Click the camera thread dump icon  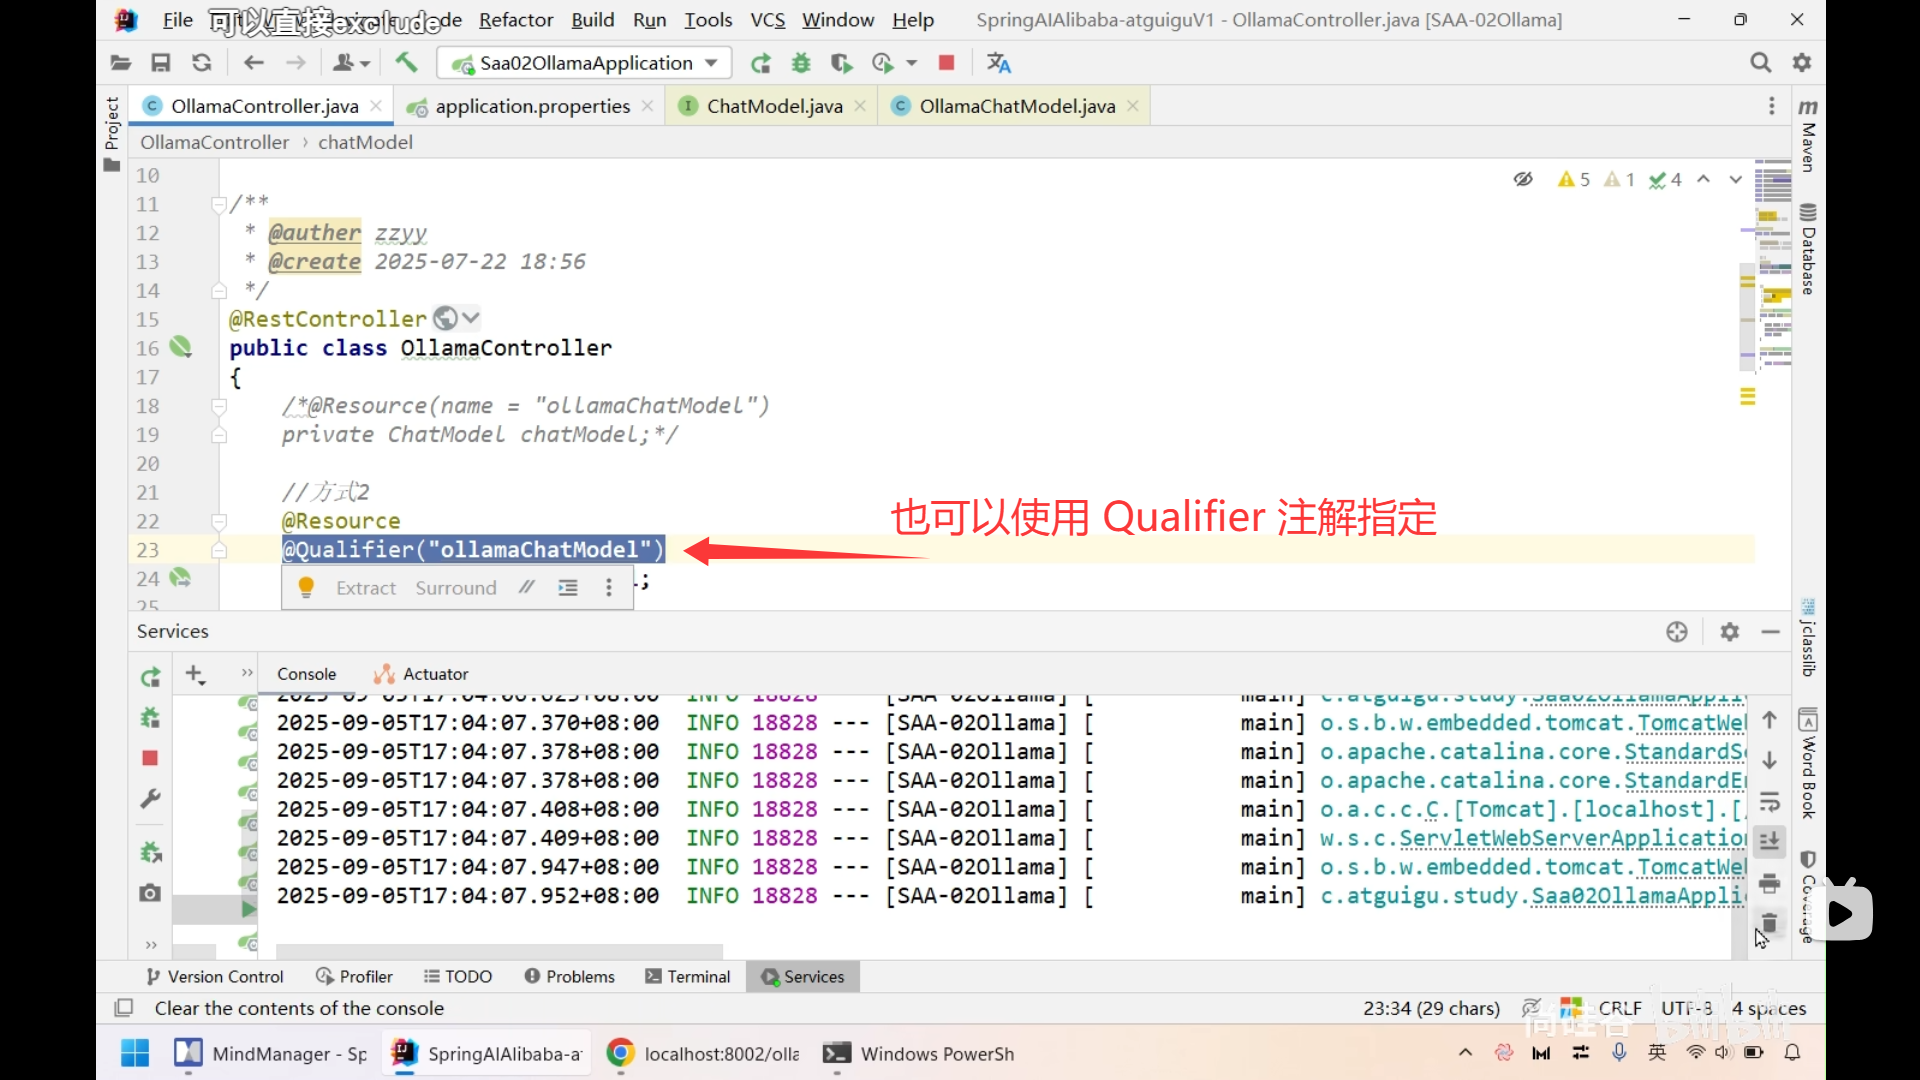click(x=150, y=893)
